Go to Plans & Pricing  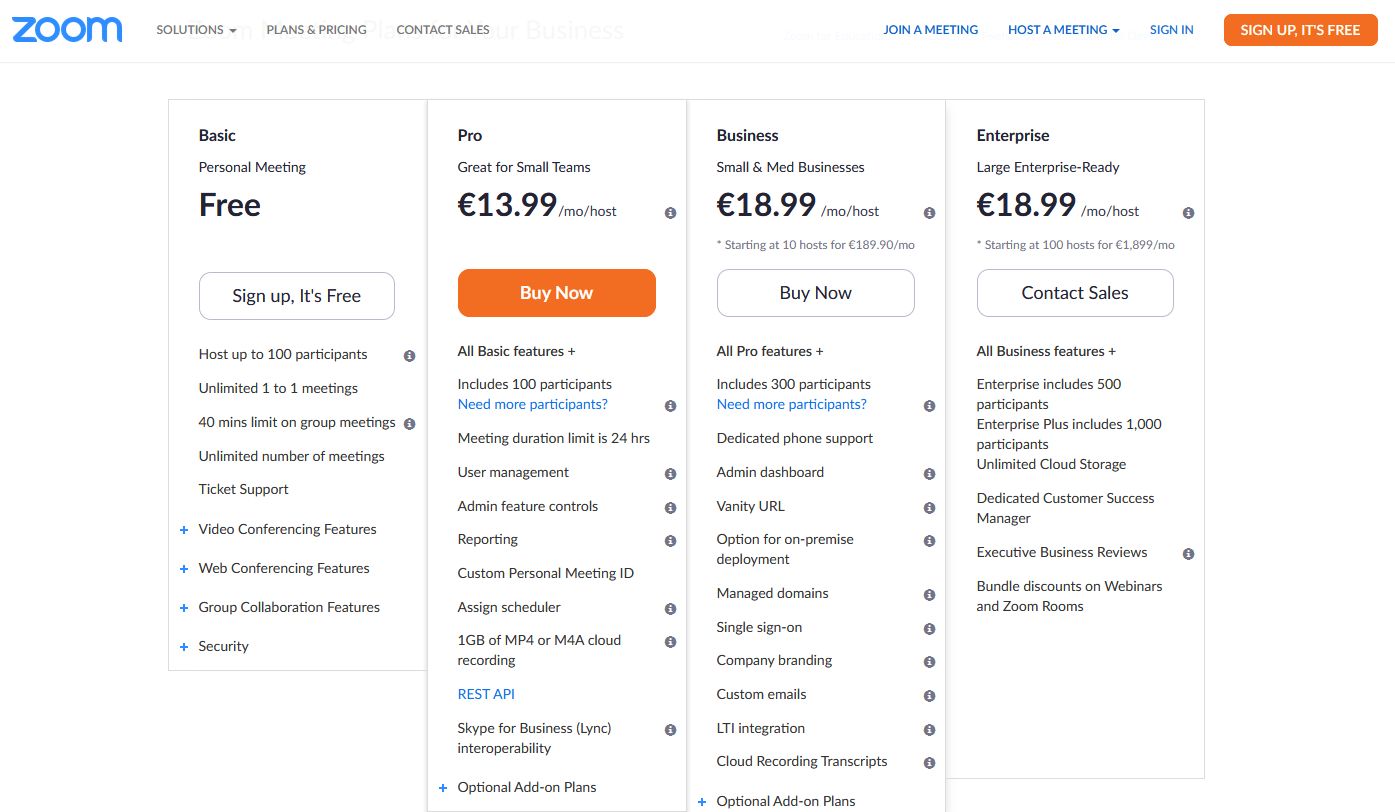tap(316, 30)
